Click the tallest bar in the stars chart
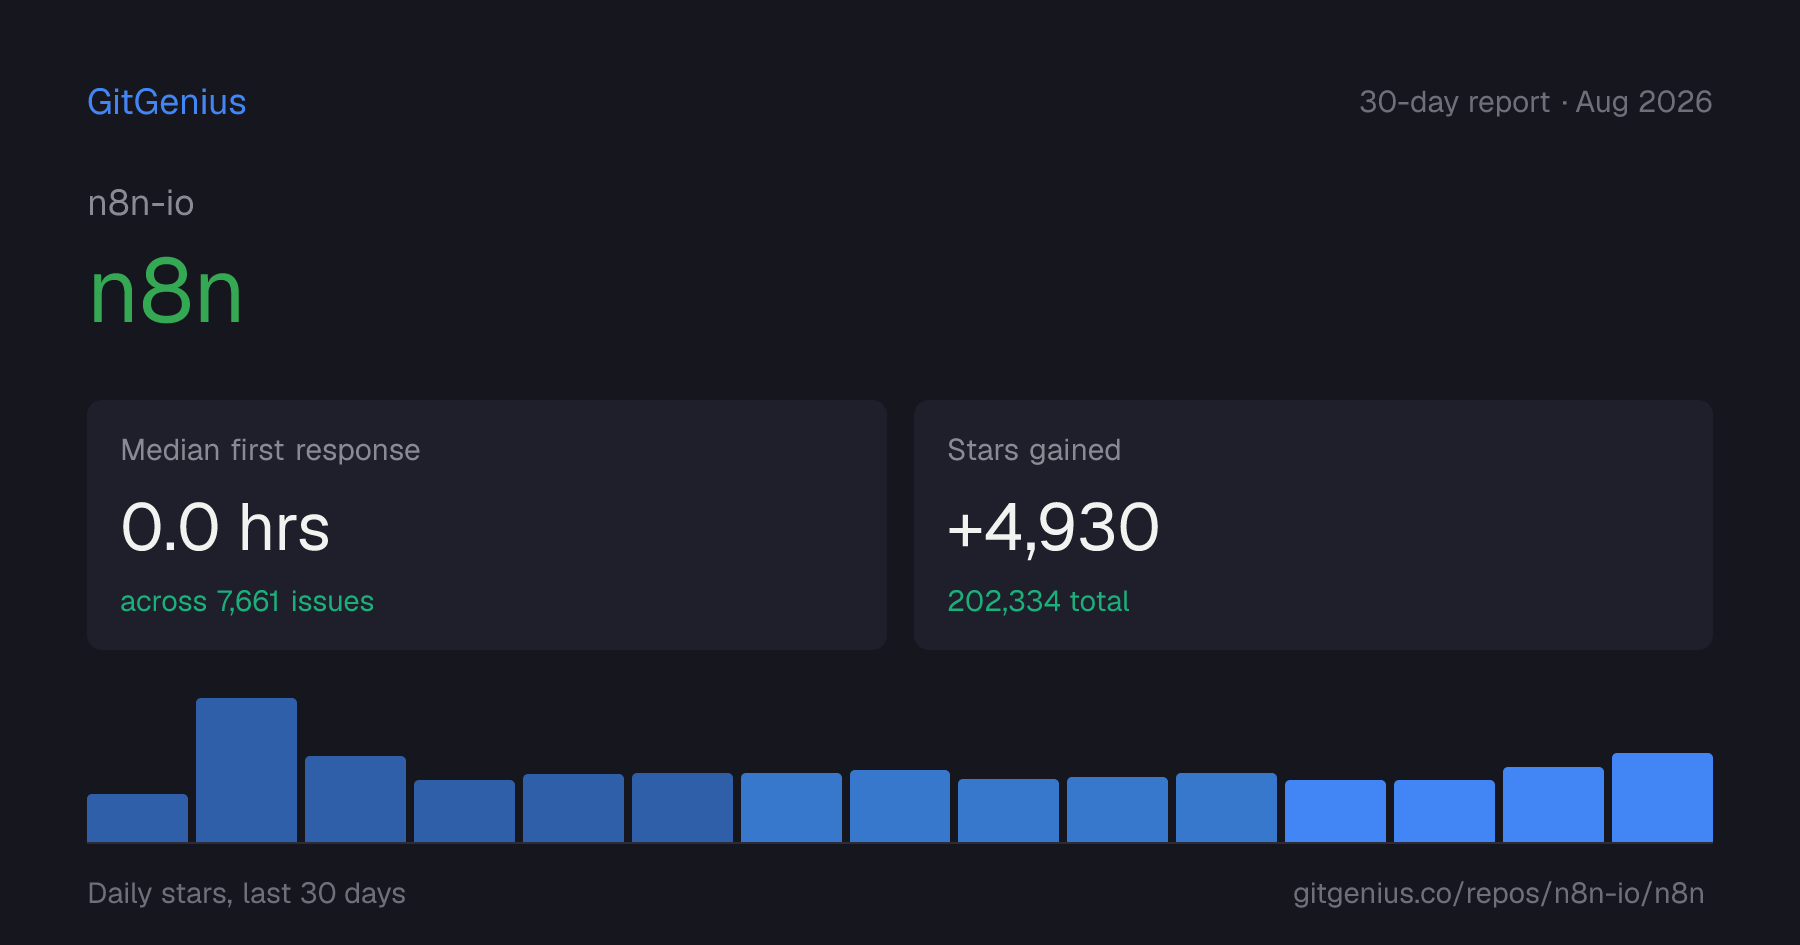The width and height of the screenshot is (1800, 945). (x=246, y=770)
